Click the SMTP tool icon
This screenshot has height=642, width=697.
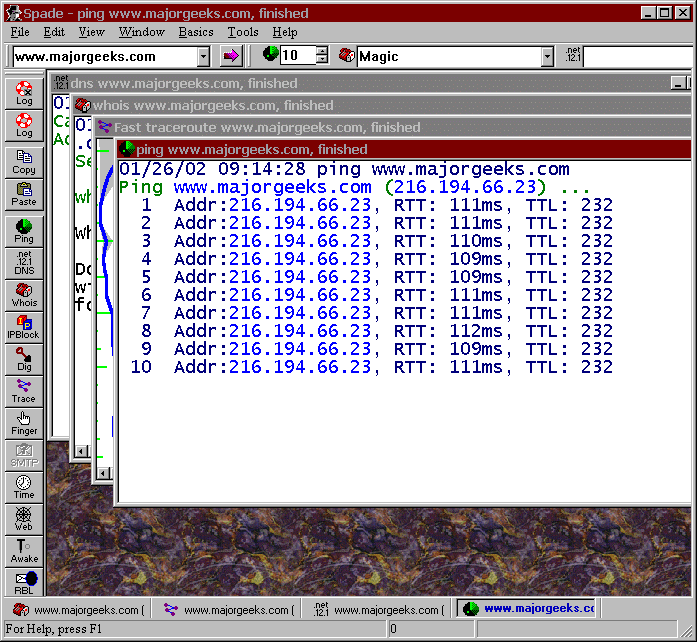pos(24,455)
